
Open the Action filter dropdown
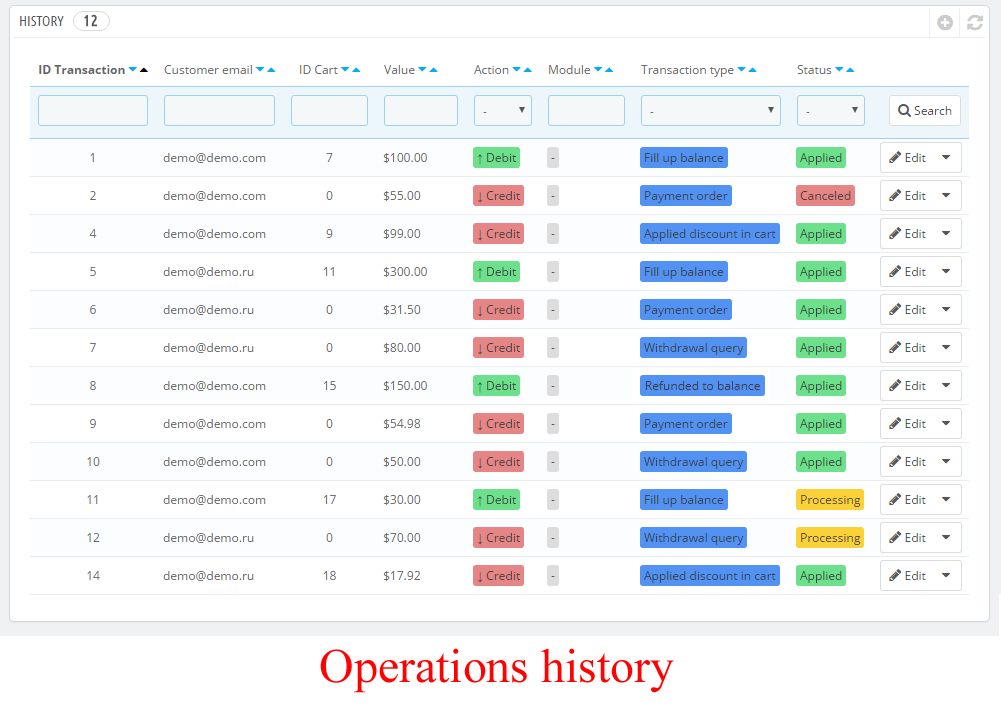(502, 110)
